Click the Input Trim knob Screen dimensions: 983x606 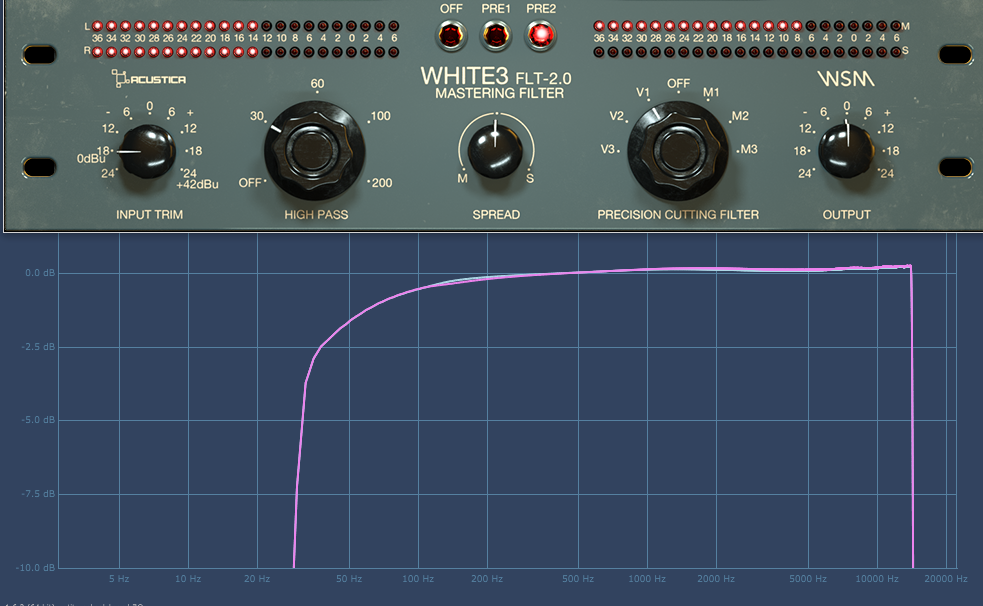[x=147, y=151]
